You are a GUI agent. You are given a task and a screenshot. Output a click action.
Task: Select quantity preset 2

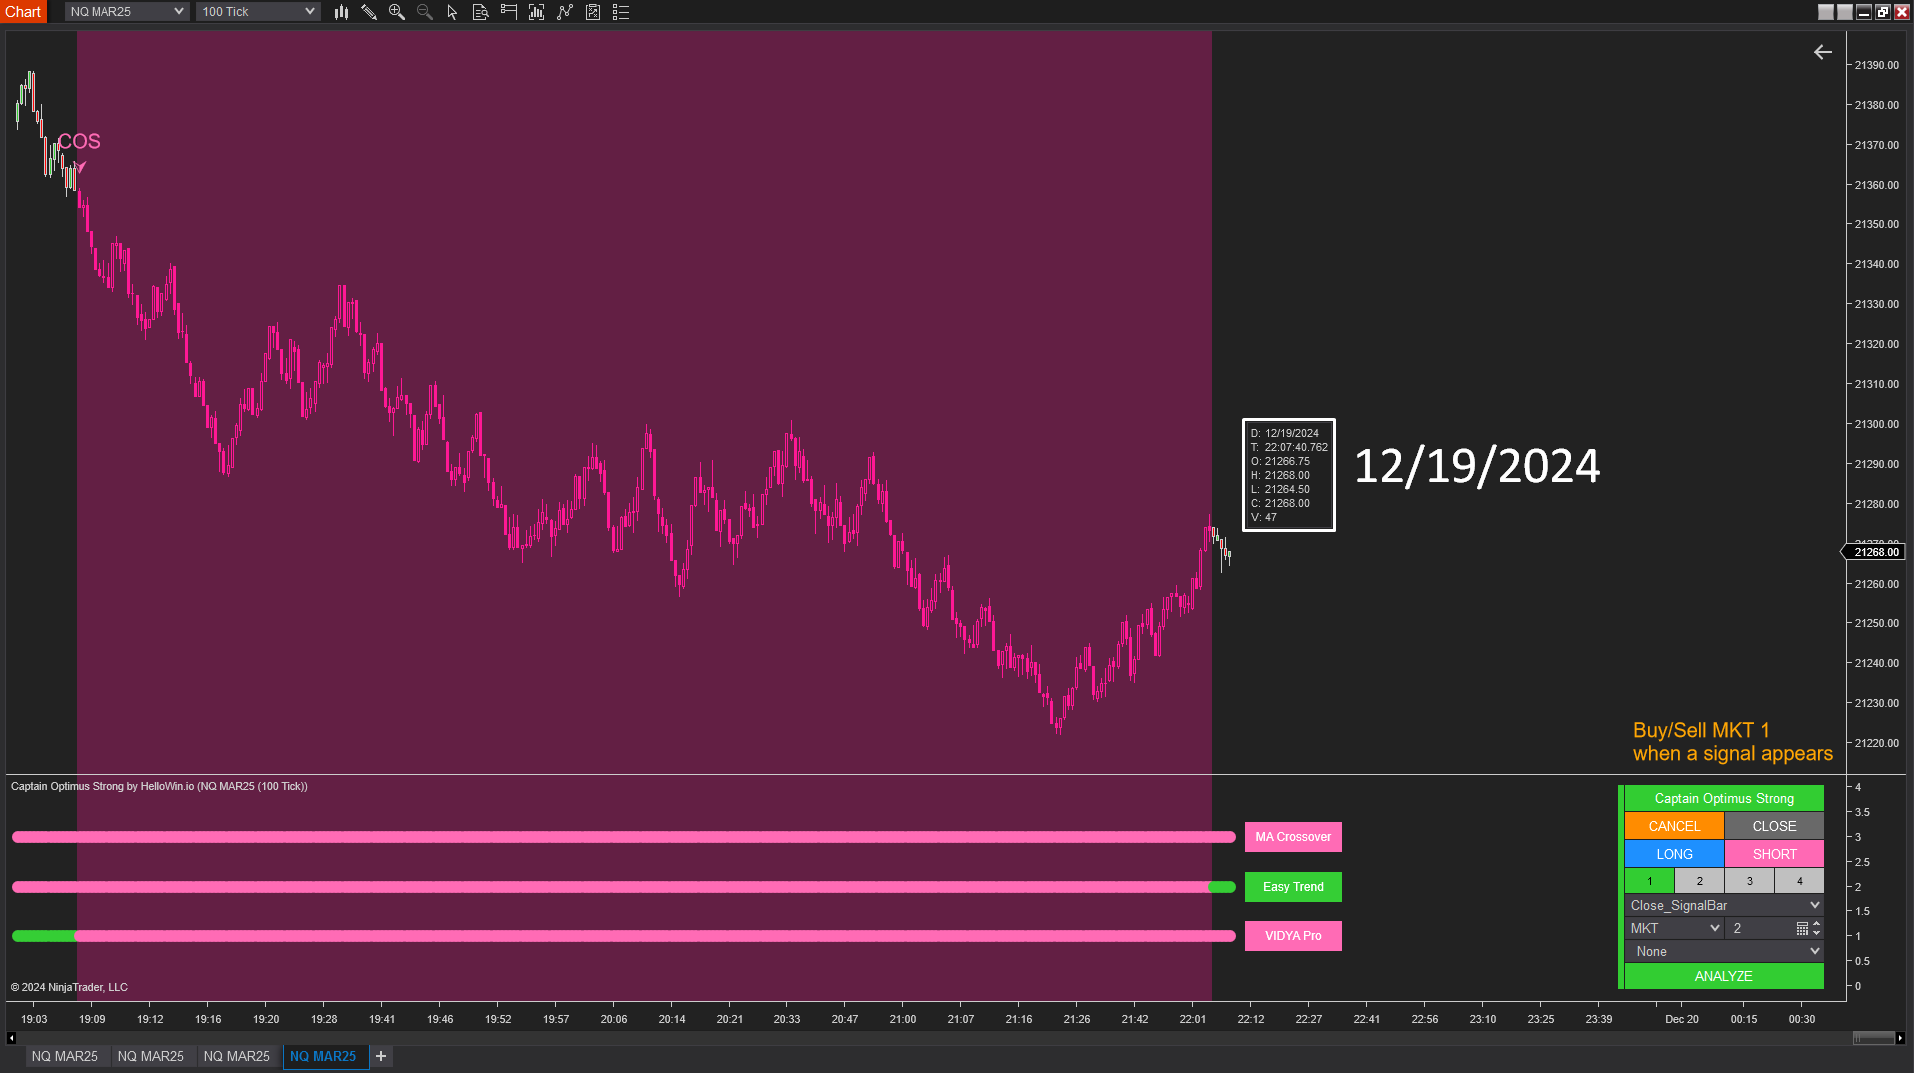click(1699, 881)
